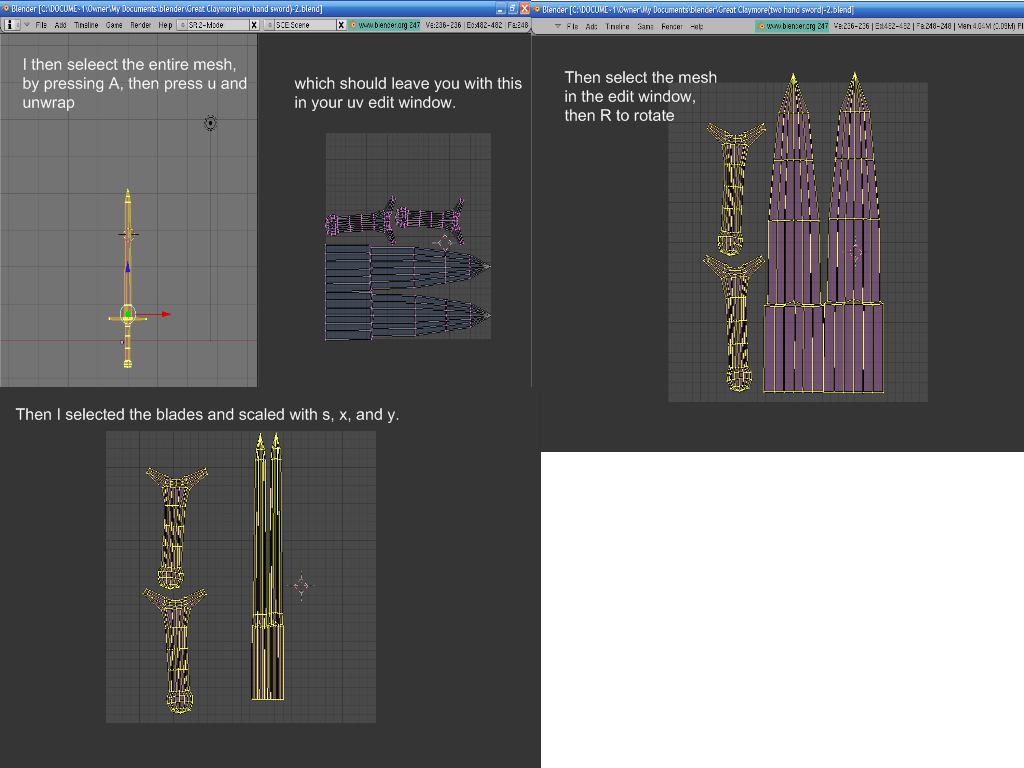1024x768 pixels.
Task: Minimize the left Blender window
Action: pos(501,8)
